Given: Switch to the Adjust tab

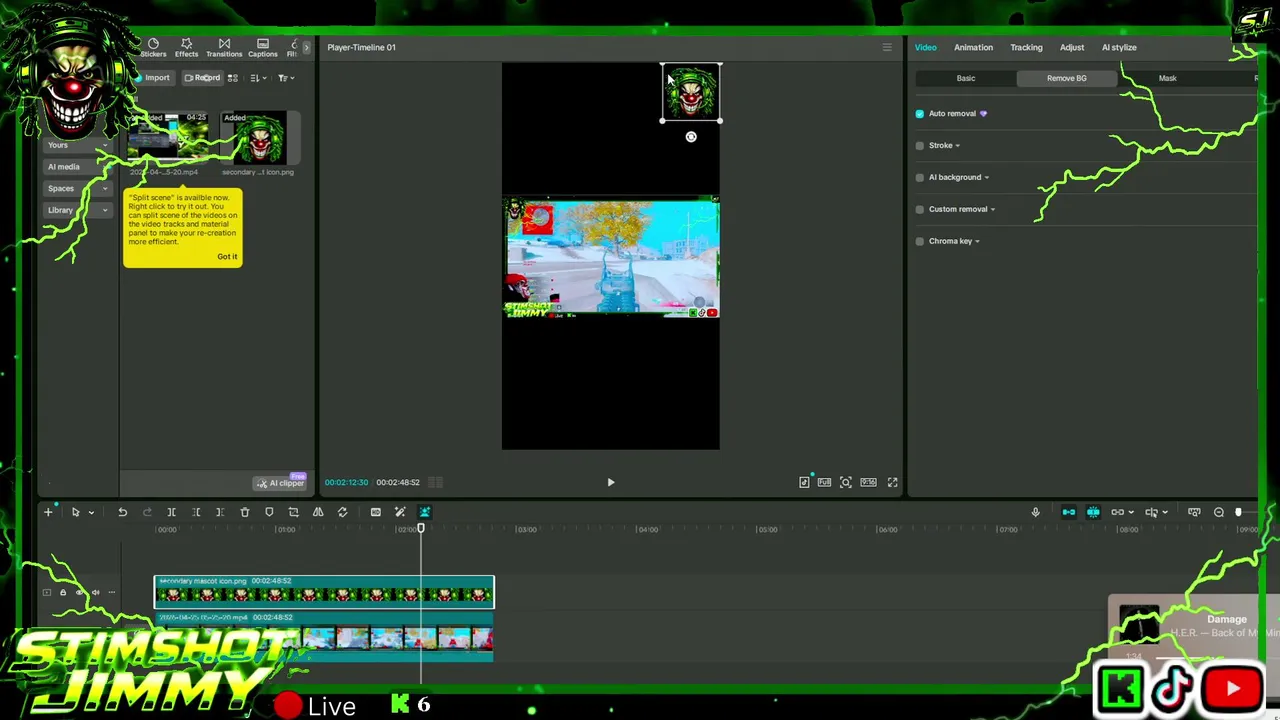Looking at the screenshot, I should tap(1072, 47).
